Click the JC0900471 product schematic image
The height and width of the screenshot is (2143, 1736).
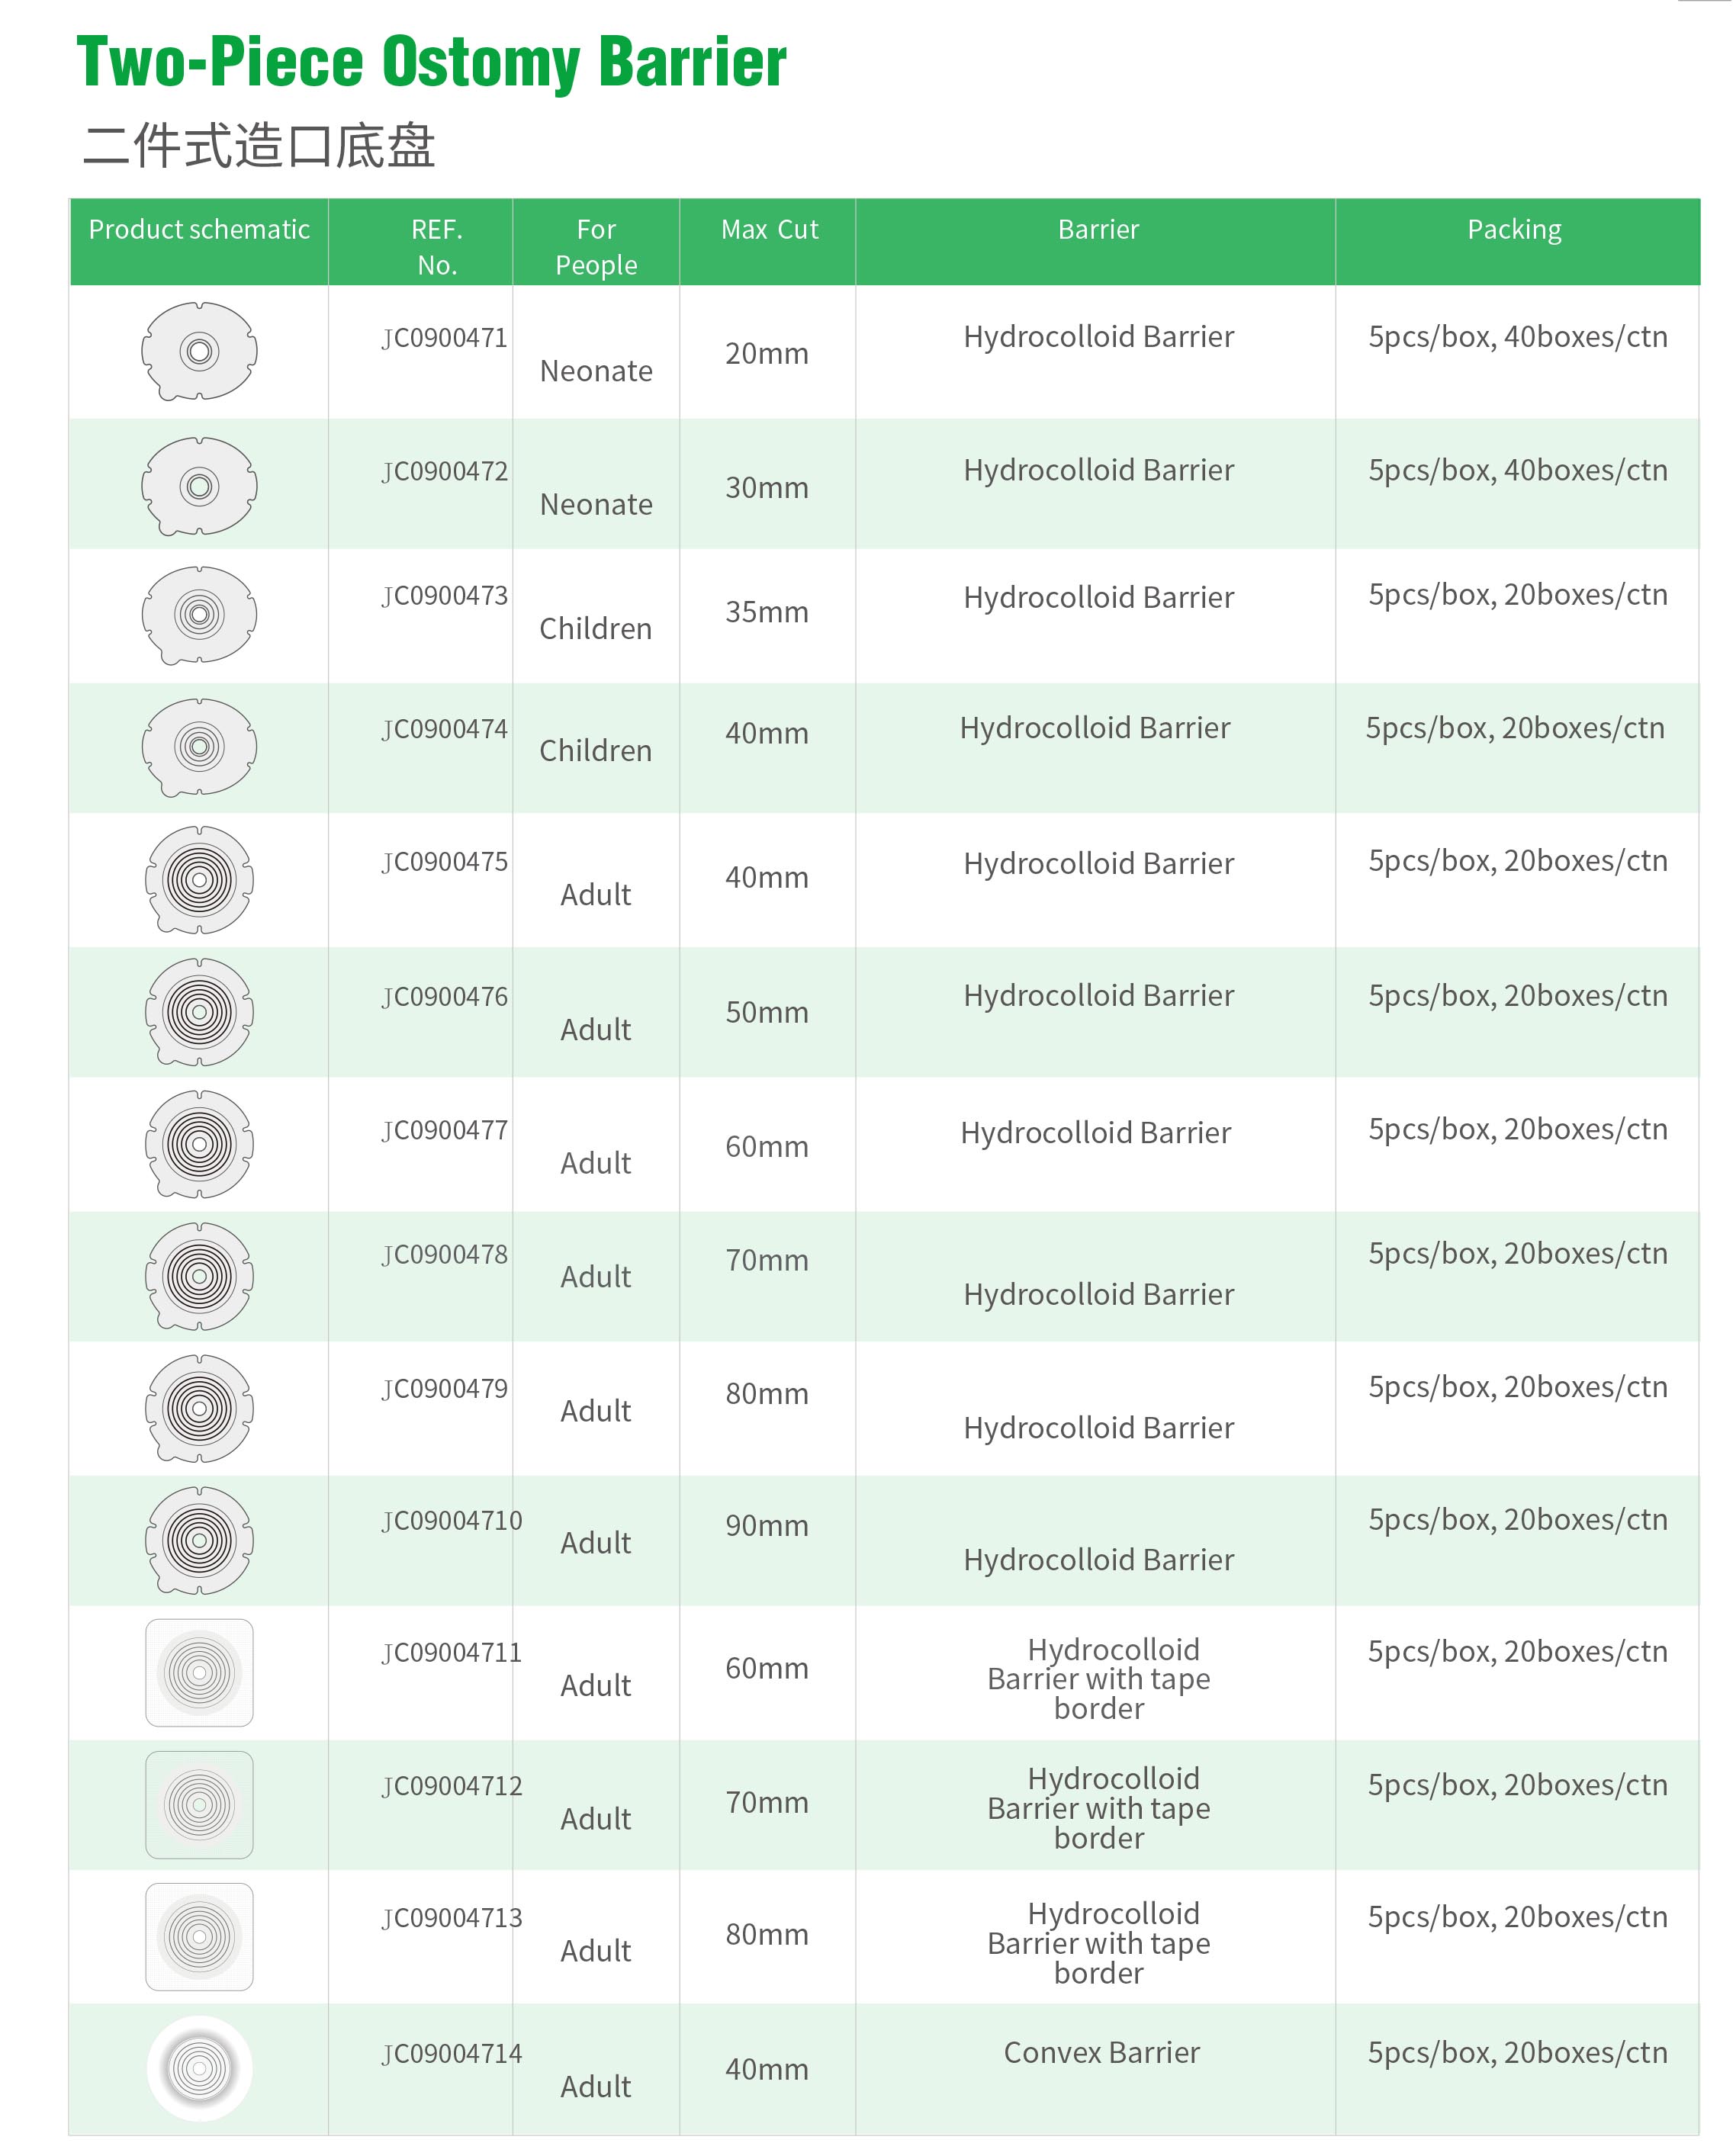(x=199, y=351)
